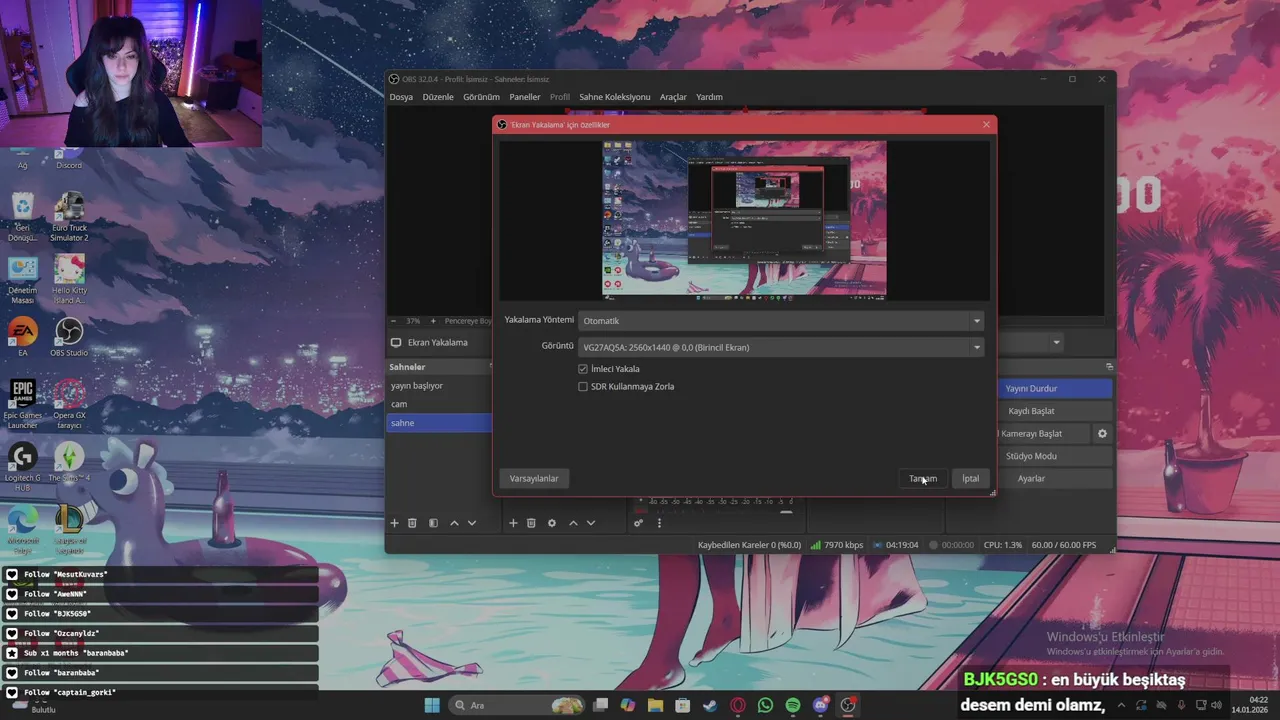Open Görünüm menu

click(x=481, y=97)
